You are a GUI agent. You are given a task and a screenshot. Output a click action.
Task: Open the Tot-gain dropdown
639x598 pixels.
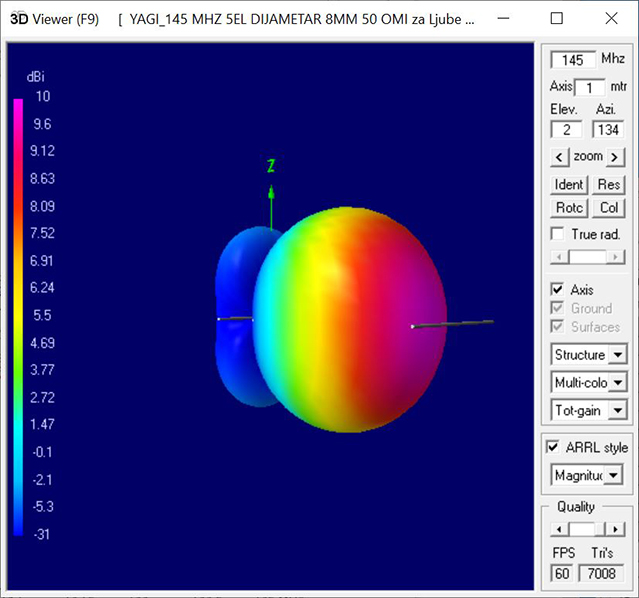coord(618,410)
